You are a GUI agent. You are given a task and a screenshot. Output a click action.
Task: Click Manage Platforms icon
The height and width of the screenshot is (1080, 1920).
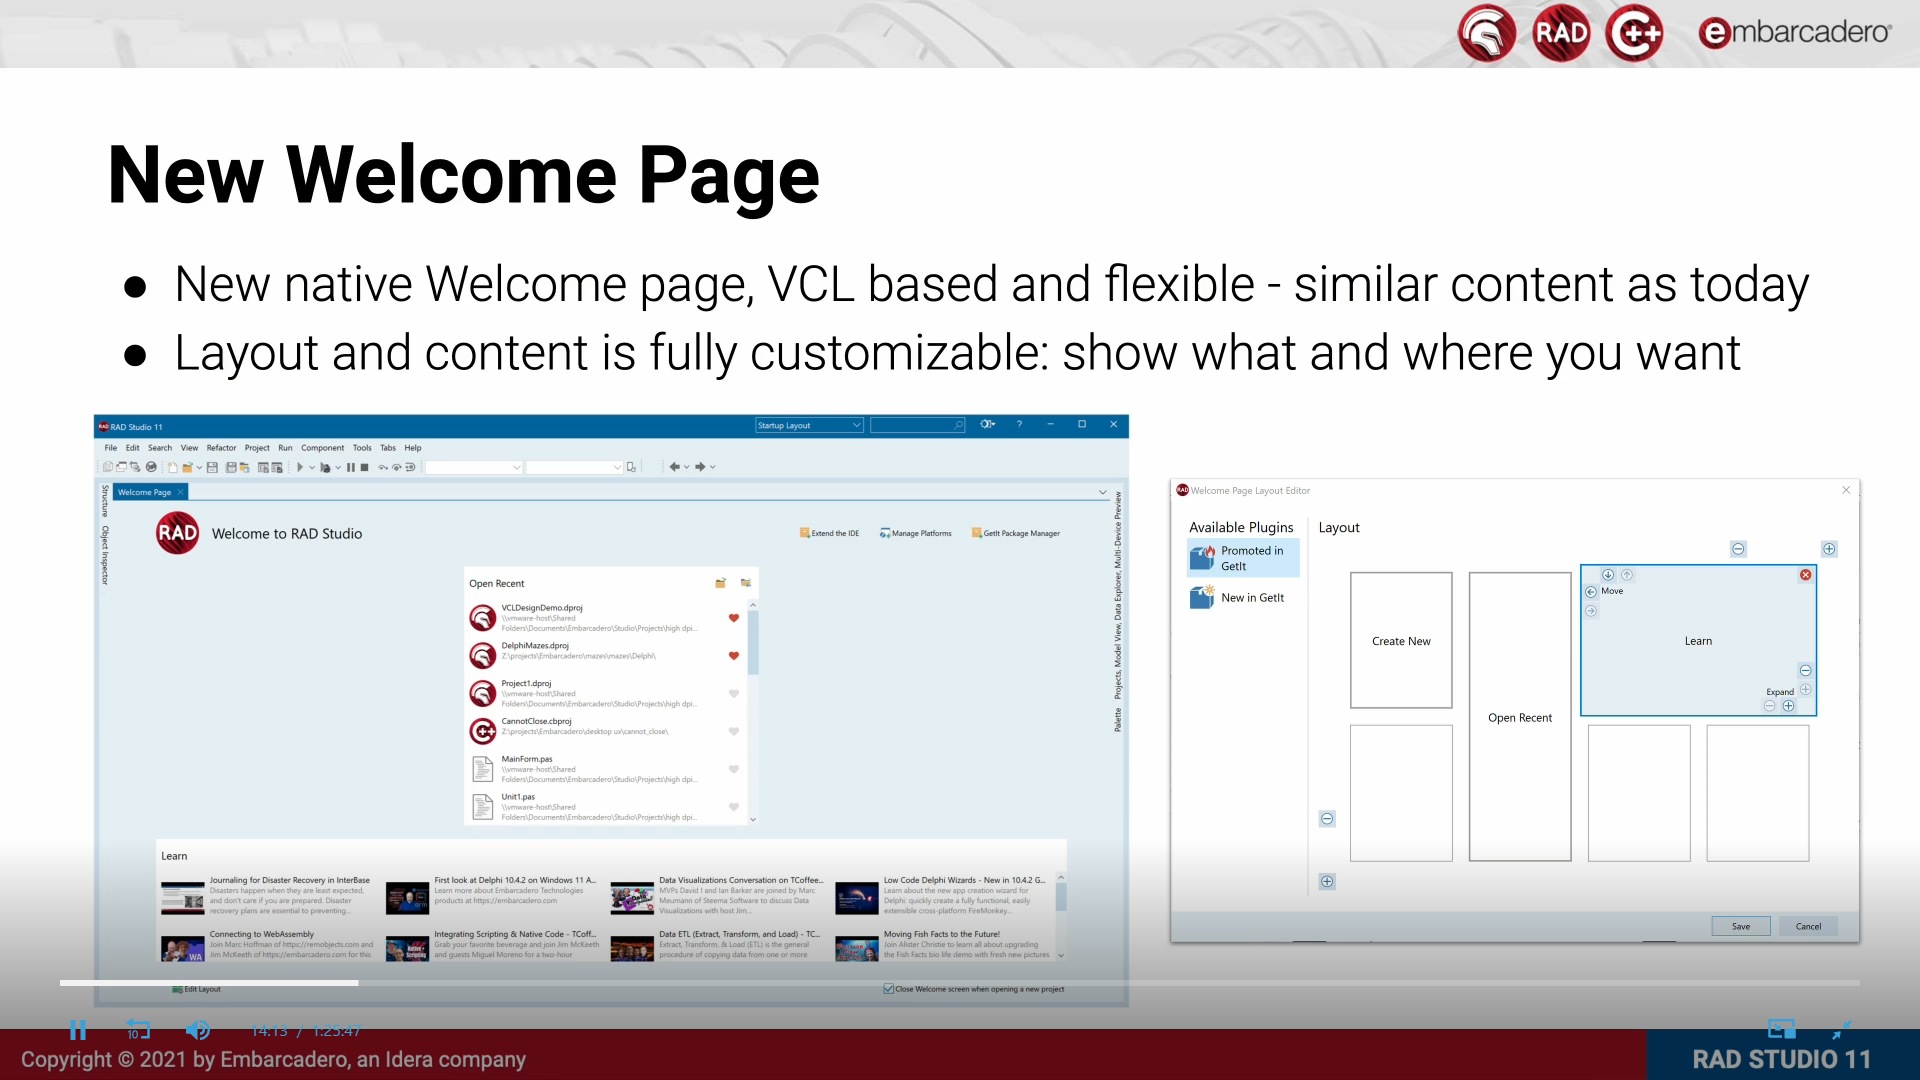coord(885,533)
